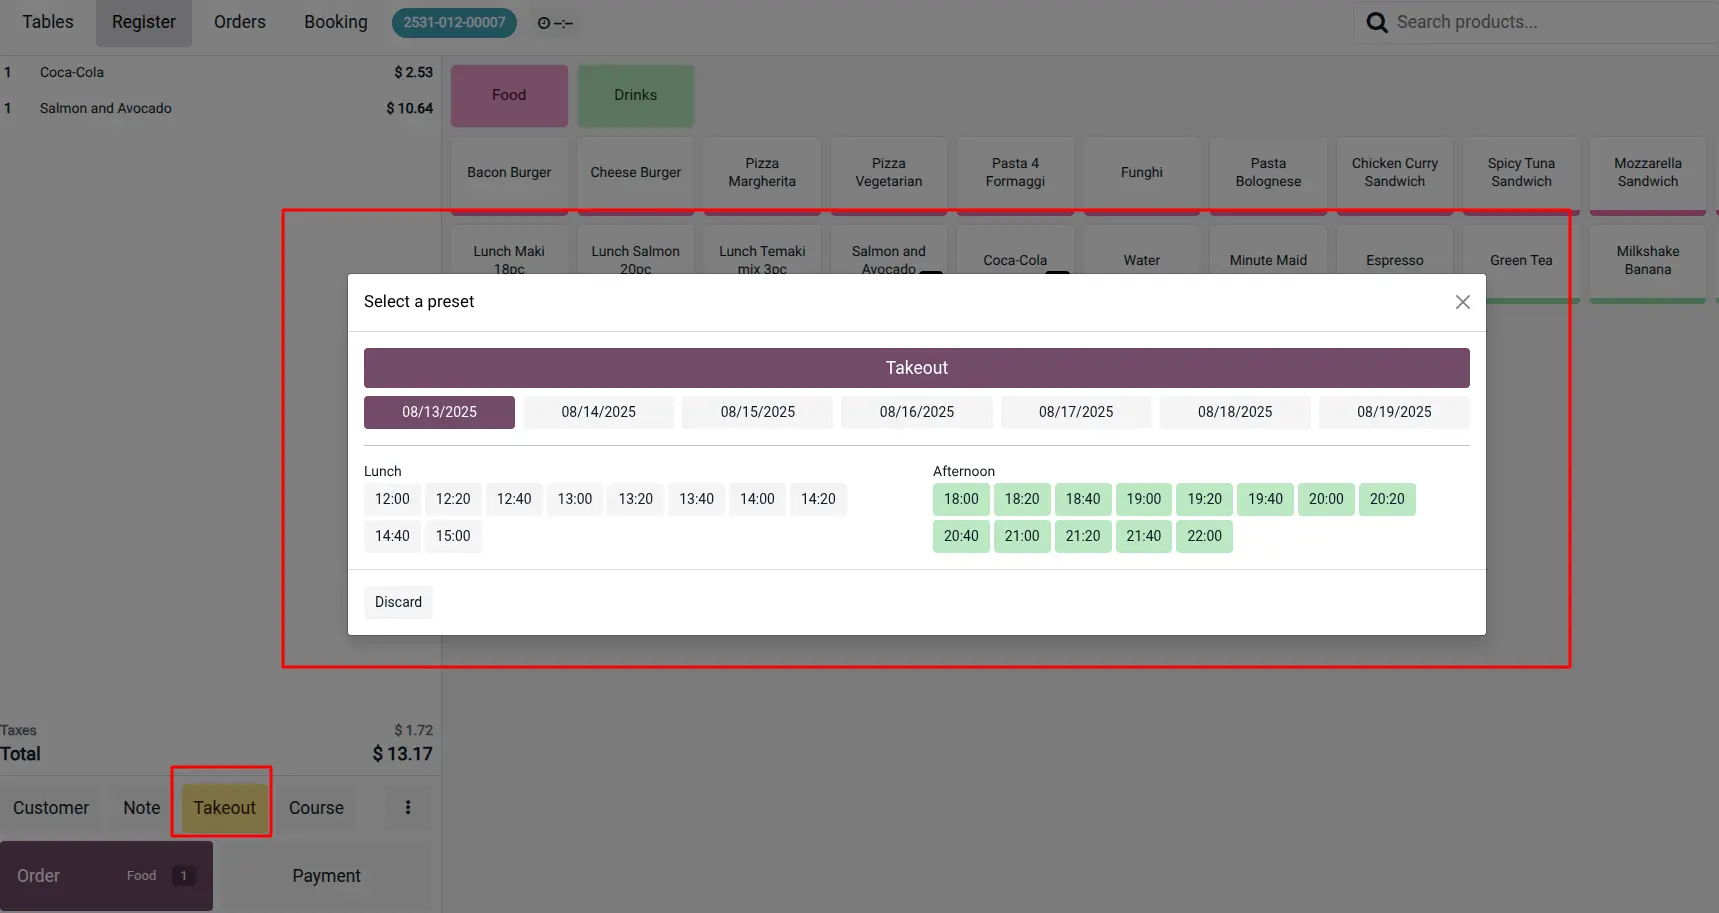The height and width of the screenshot is (913, 1719).
Task: Switch to the Tables tab
Action: click(x=48, y=22)
